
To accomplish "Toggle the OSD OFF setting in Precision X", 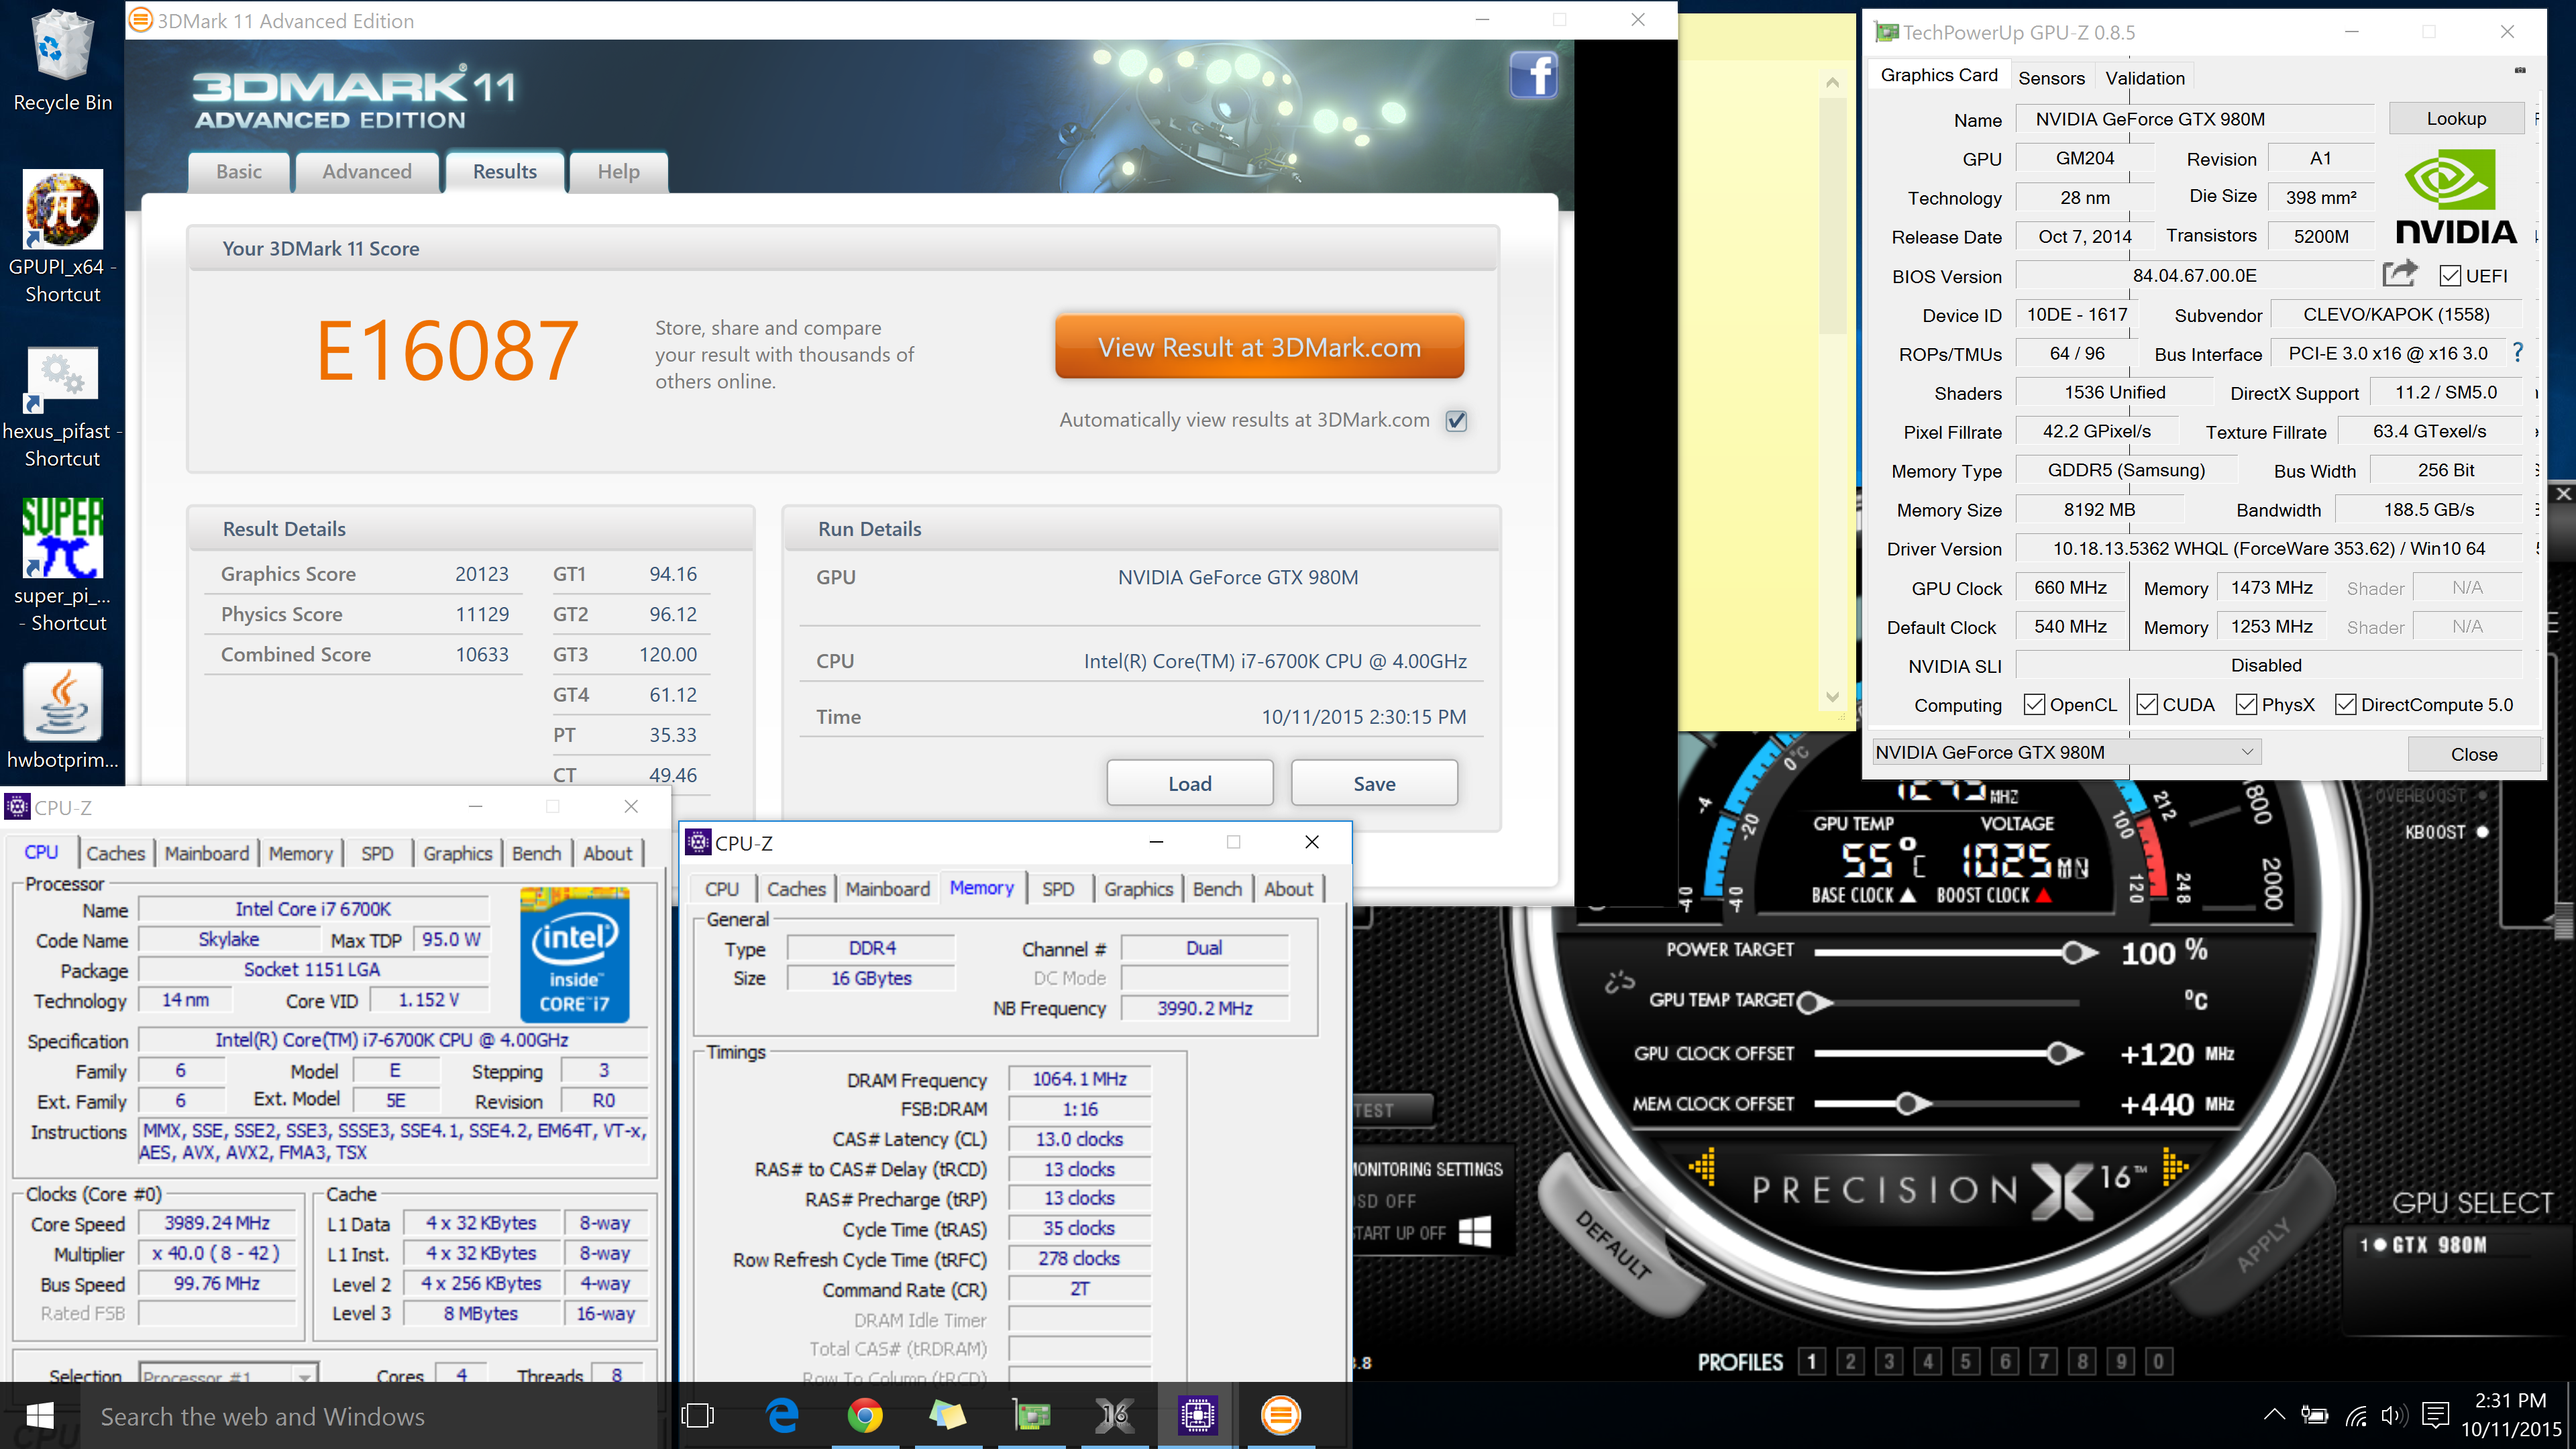I will click(1384, 1200).
